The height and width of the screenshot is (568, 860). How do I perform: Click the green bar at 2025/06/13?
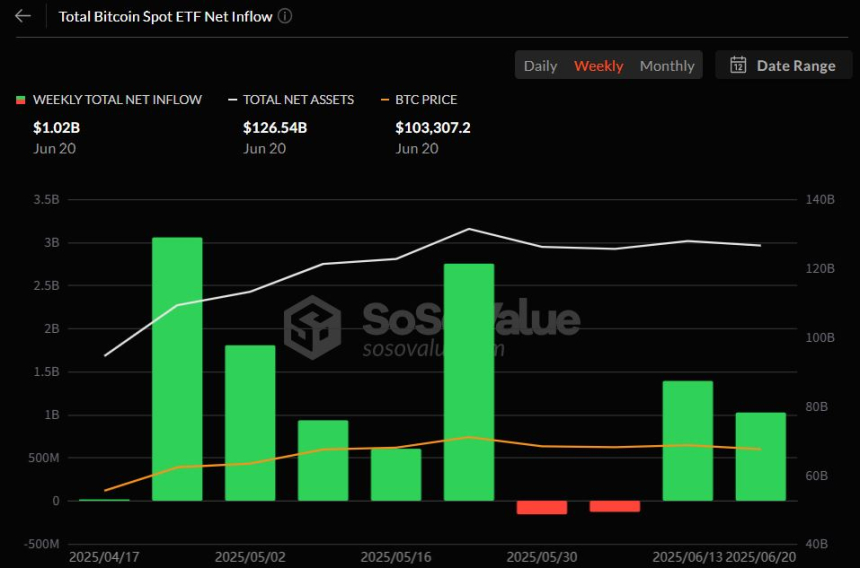[x=688, y=440]
